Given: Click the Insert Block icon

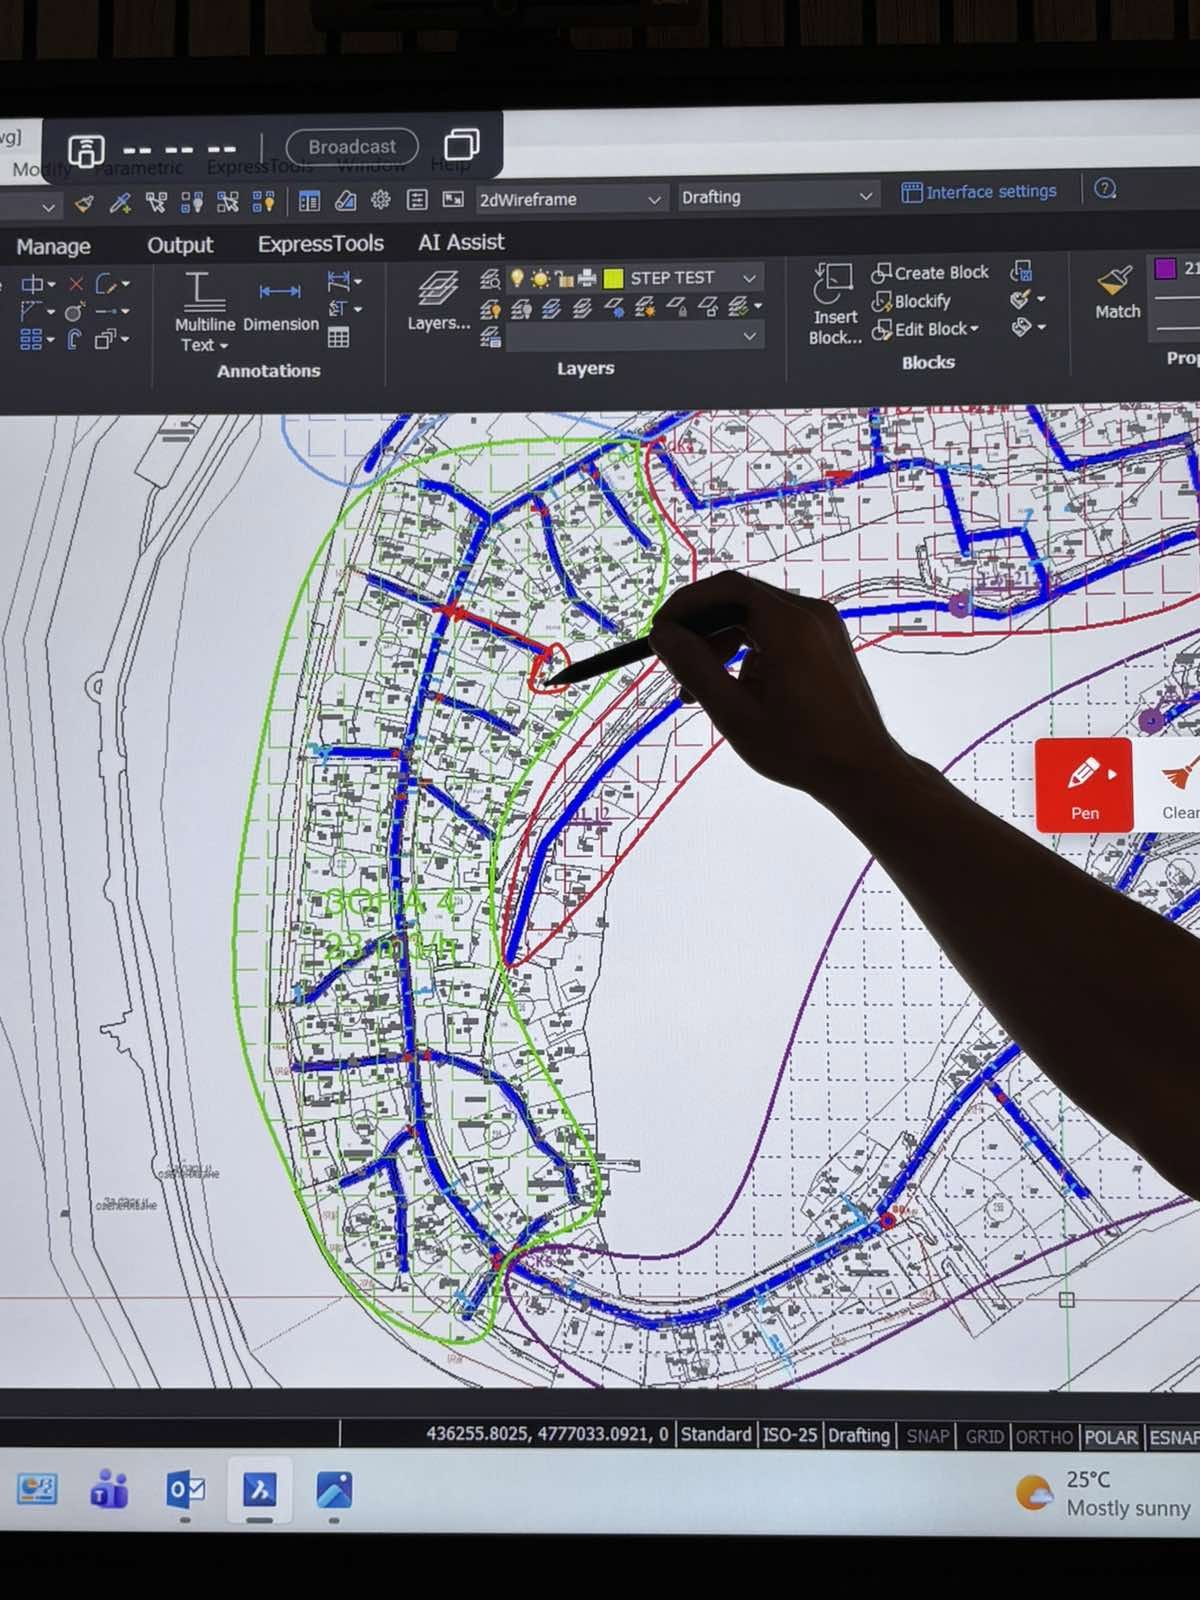Looking at the screenshot, I should (834, 304).
